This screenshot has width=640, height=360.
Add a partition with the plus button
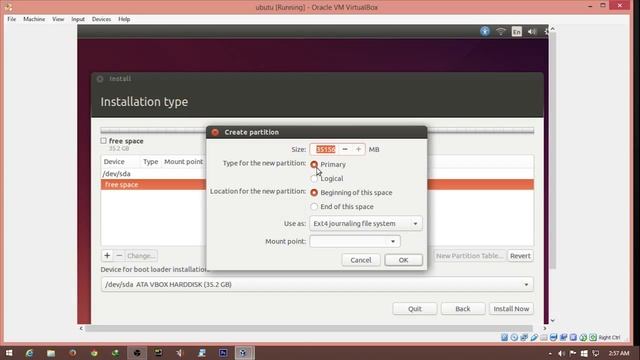click(x=107, y=256)
